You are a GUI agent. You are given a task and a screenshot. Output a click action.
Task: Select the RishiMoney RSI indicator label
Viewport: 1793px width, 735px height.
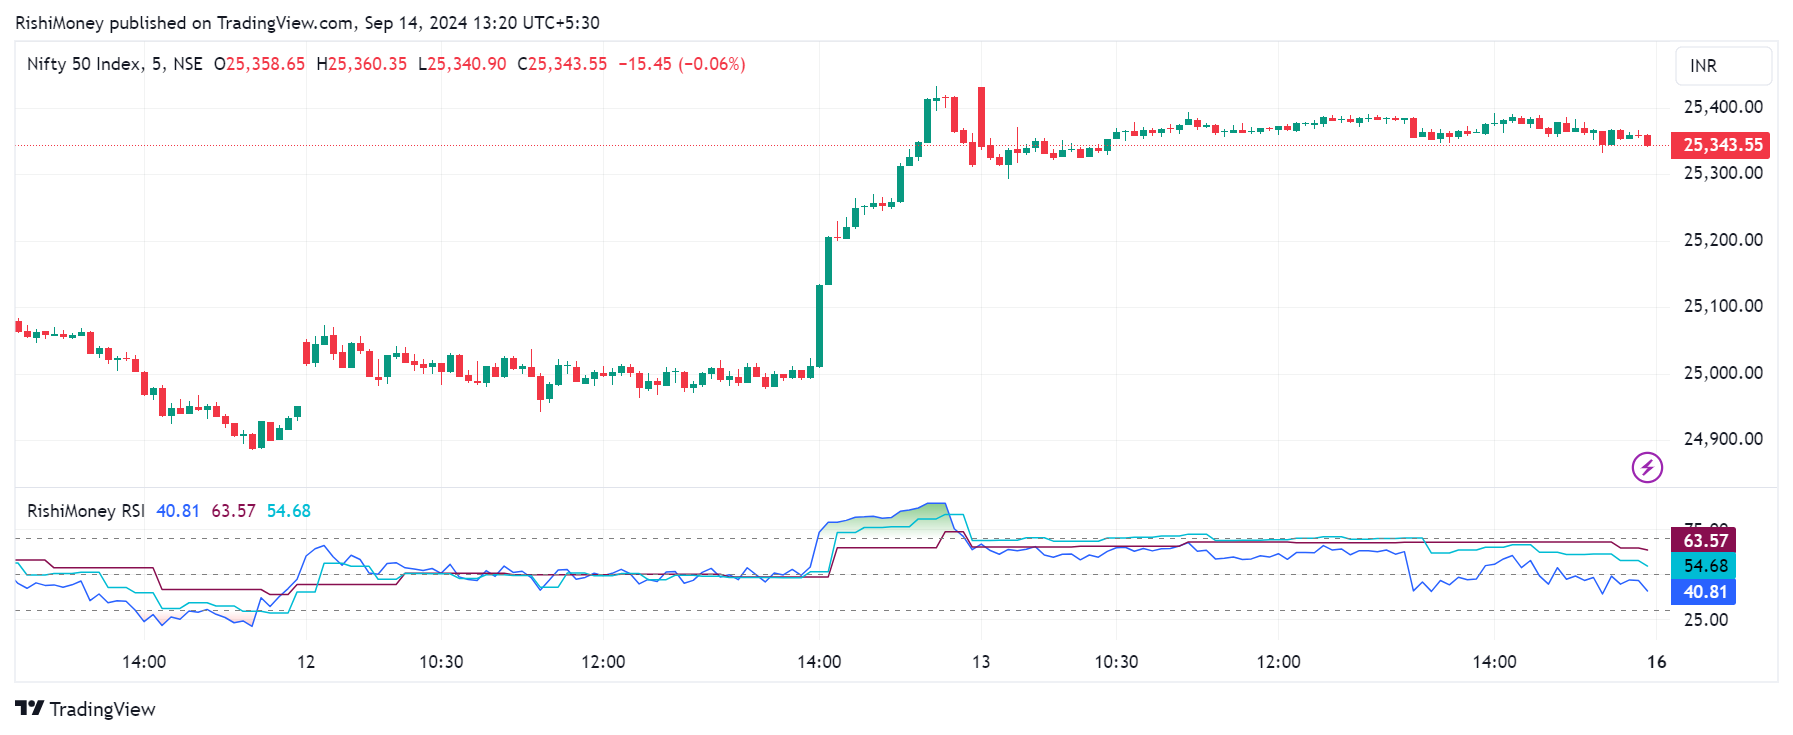point(86,511)
